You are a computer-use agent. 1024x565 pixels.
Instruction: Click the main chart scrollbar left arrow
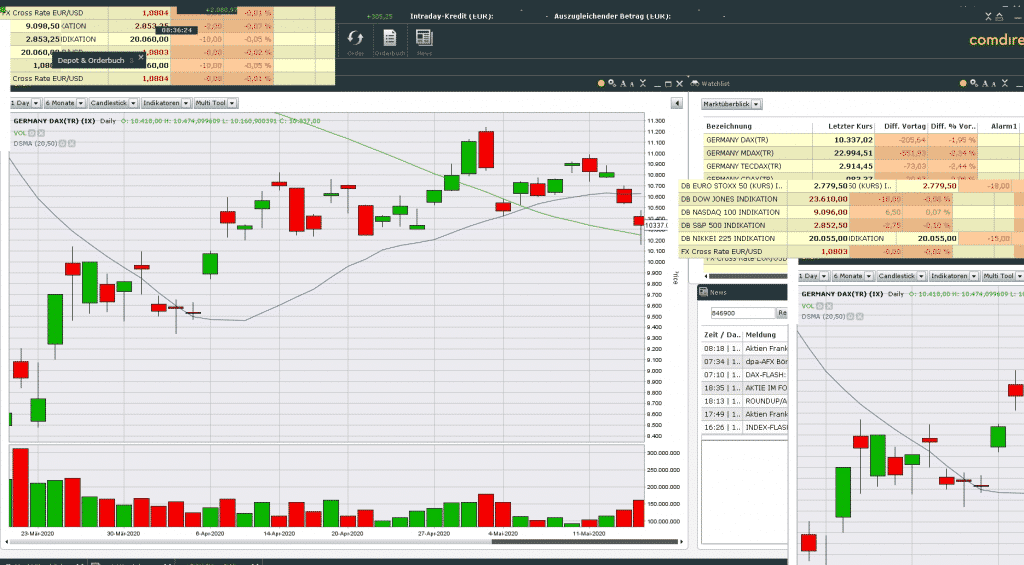[x=7, y=541]
